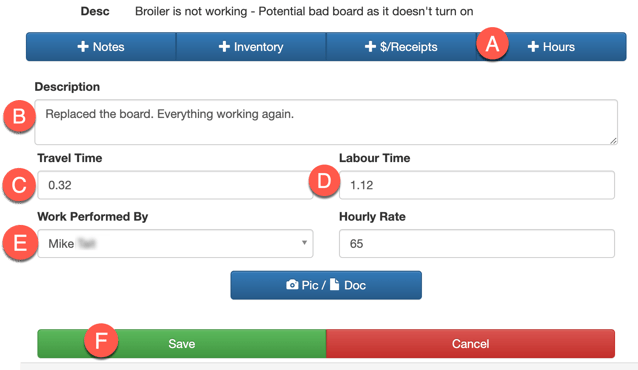
Task: Select the Mike entry in worker combo box
Action: pos(175,243)
